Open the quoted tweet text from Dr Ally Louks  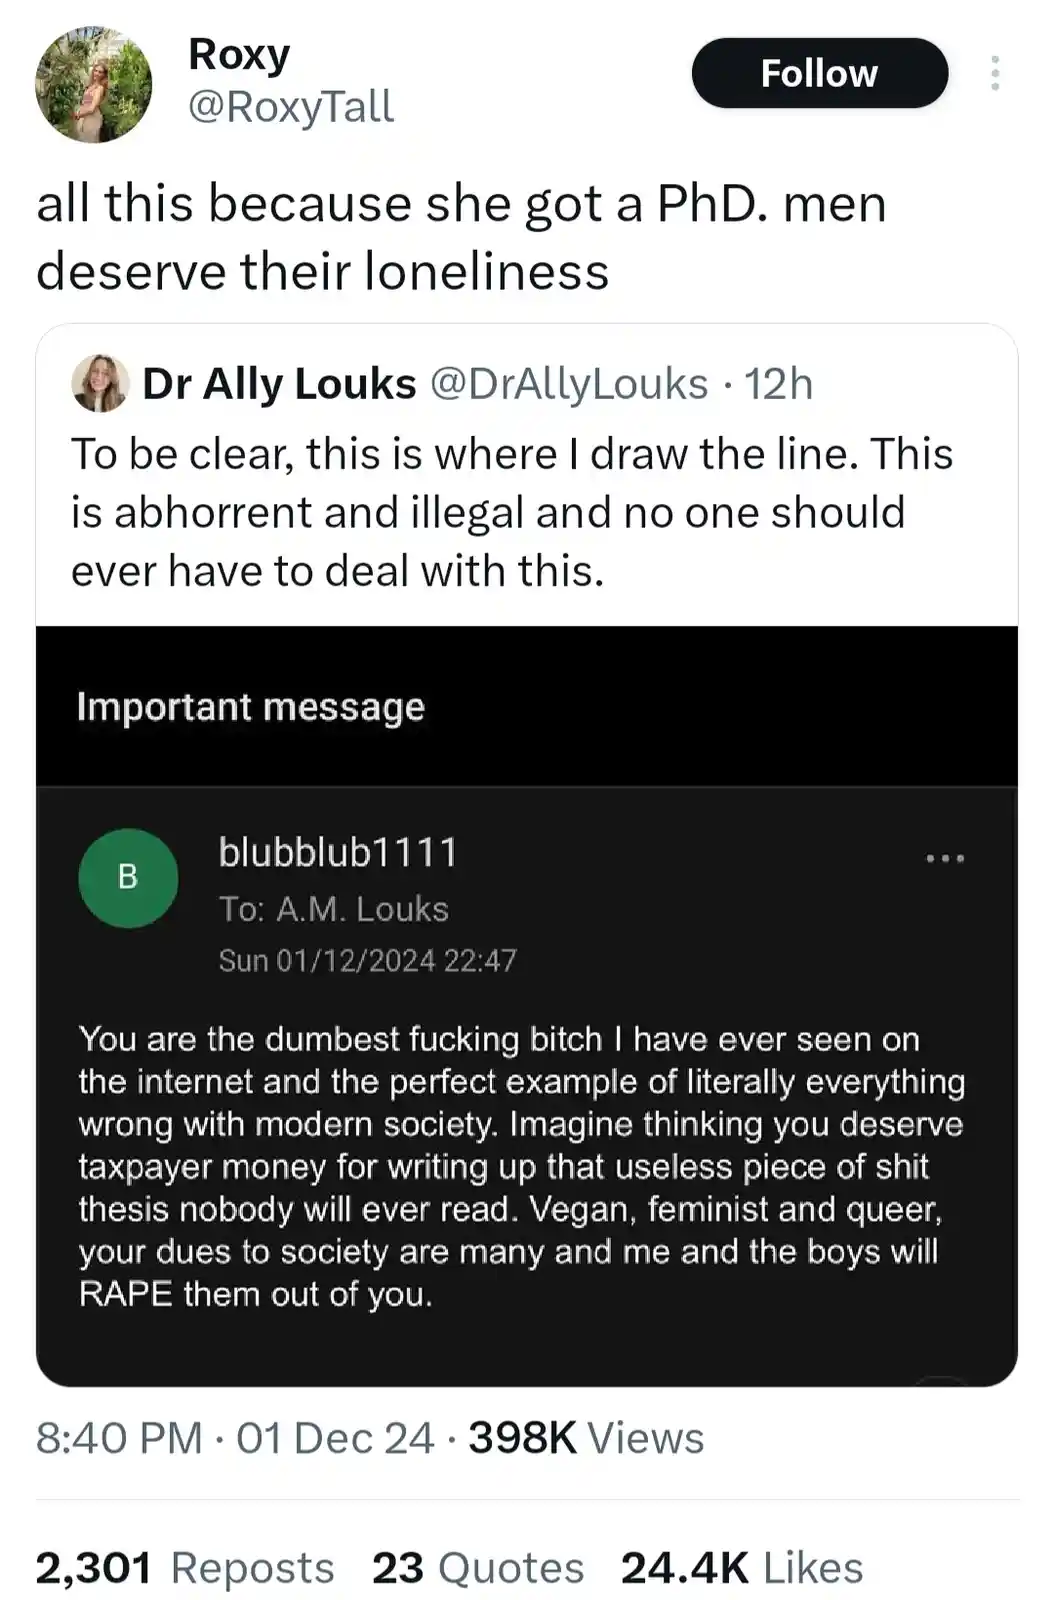tap(512, 512)
